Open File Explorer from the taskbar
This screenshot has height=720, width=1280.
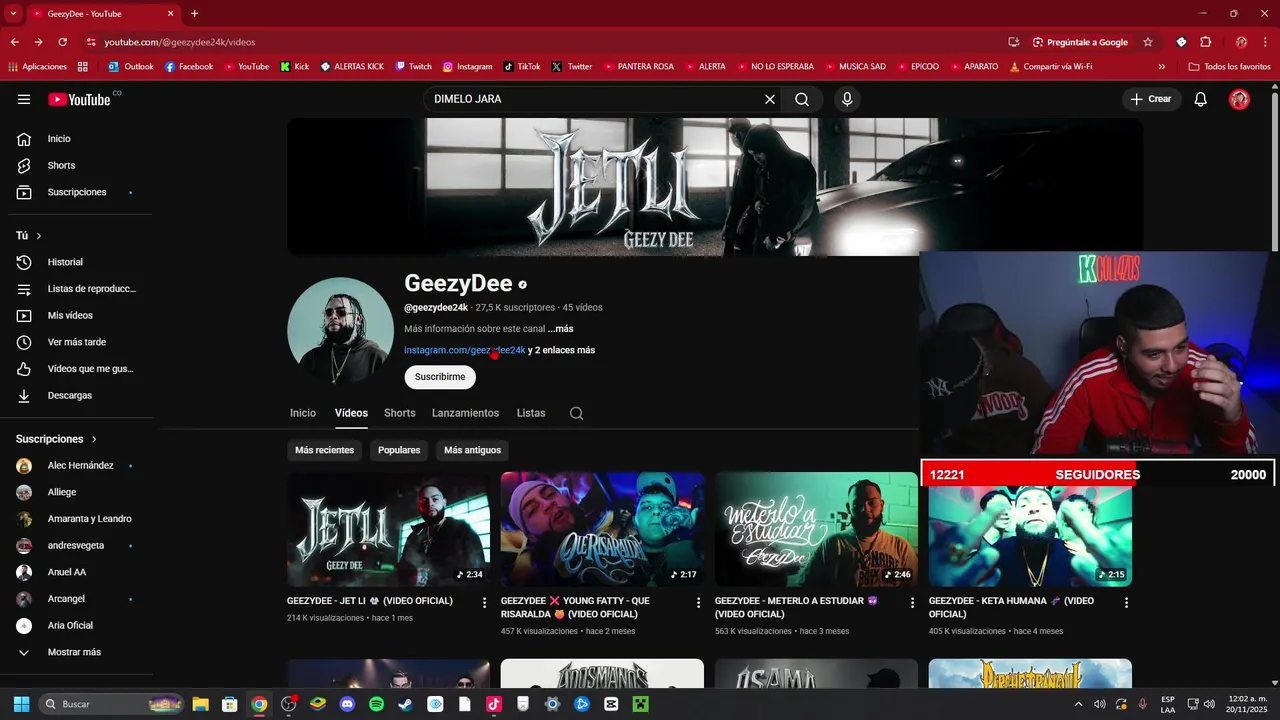200,704
